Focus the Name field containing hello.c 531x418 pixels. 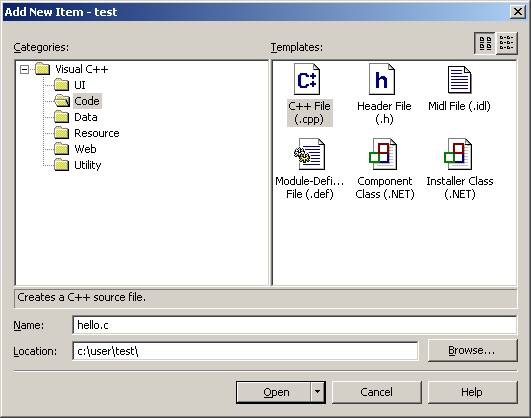[x=295, y=325]
